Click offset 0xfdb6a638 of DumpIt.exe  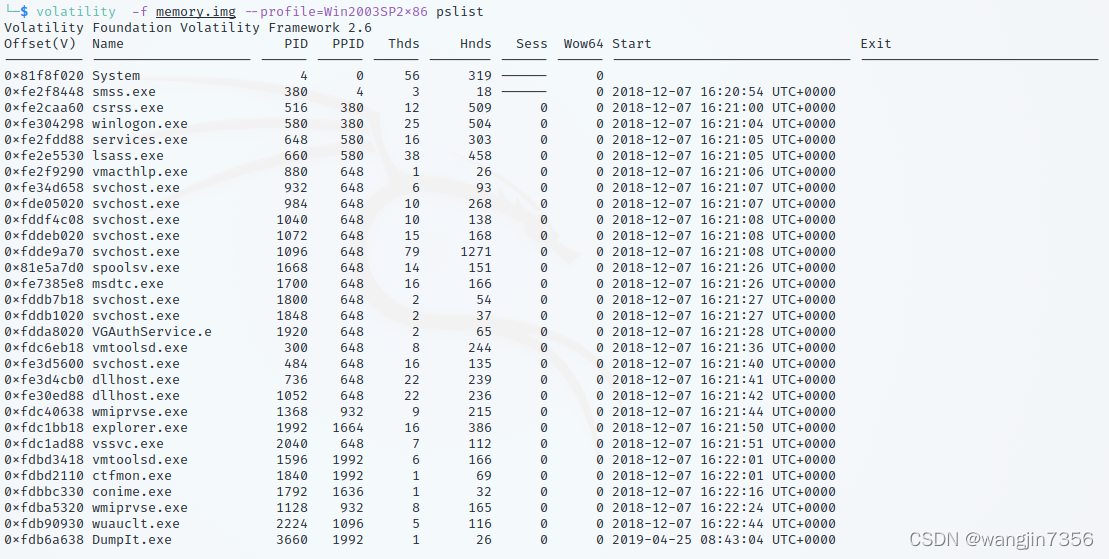point(44,540)
